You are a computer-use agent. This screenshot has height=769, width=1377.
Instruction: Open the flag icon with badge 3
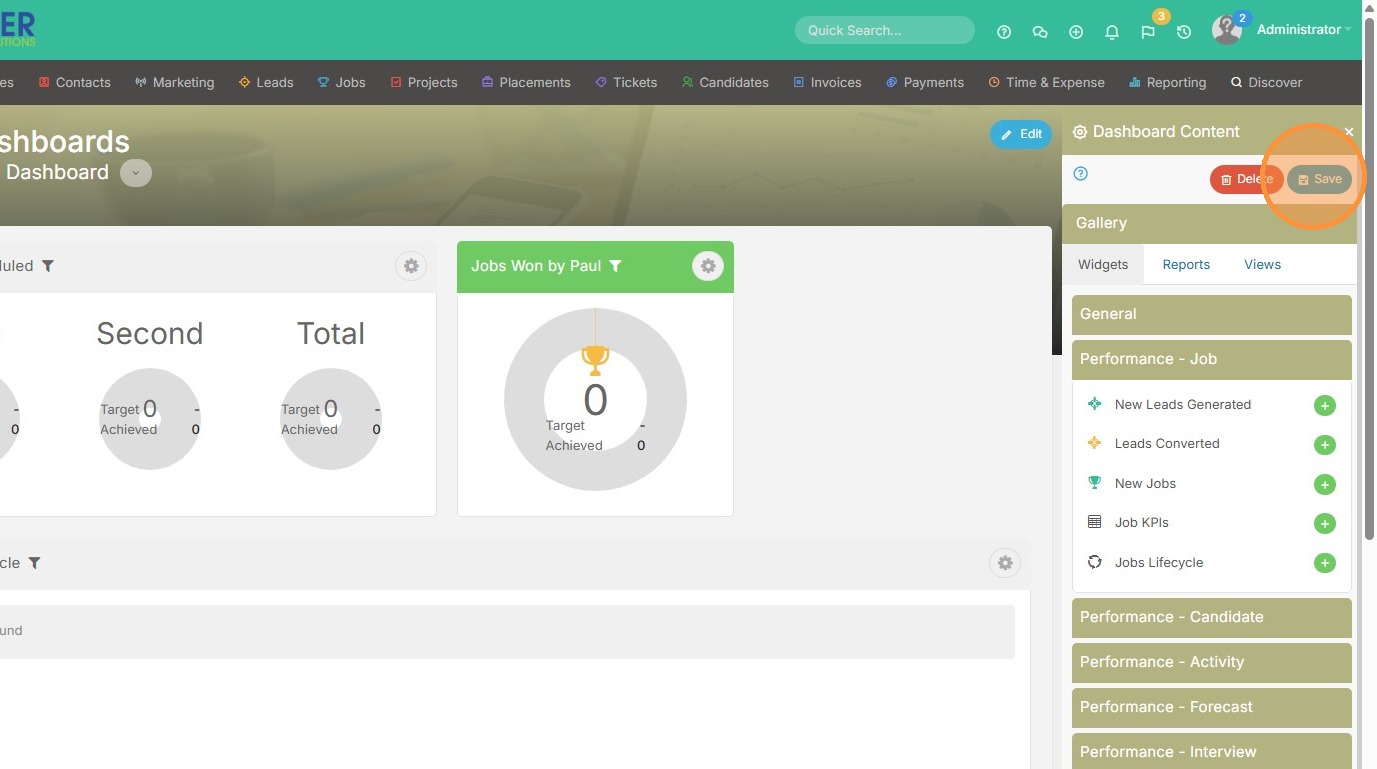[1148, 32]
